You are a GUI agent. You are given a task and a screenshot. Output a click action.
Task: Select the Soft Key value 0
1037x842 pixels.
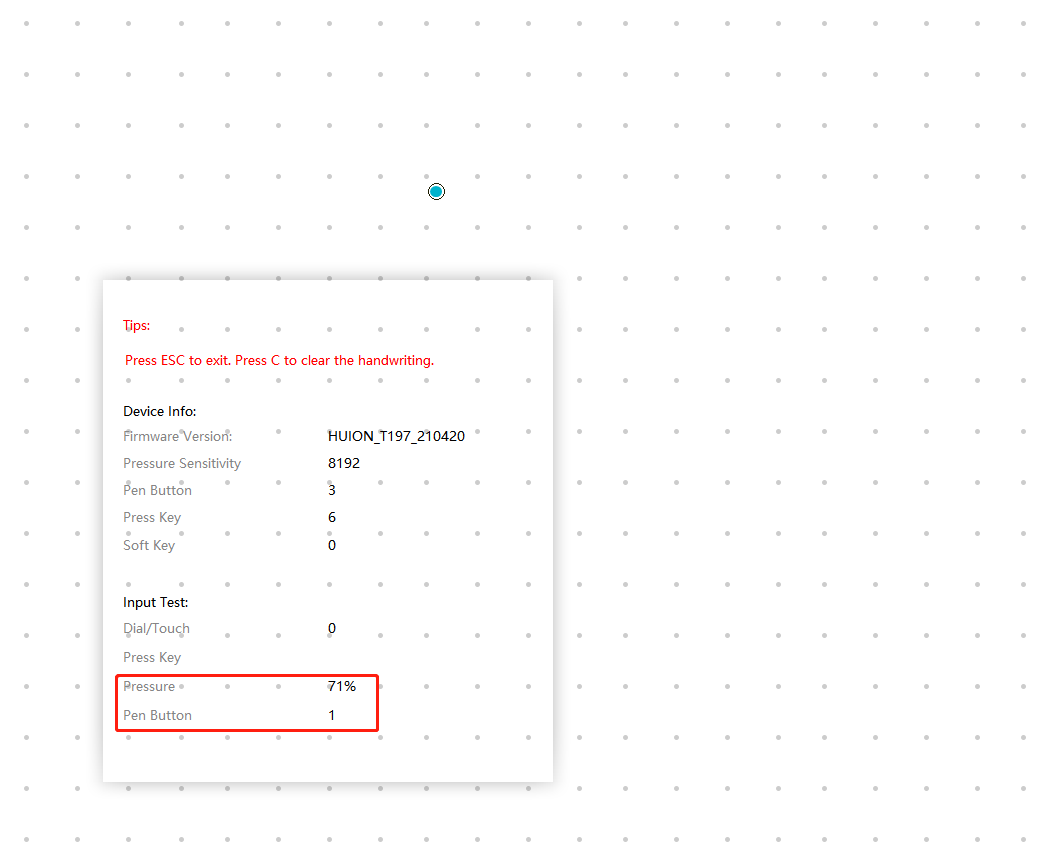click(332, 546)
